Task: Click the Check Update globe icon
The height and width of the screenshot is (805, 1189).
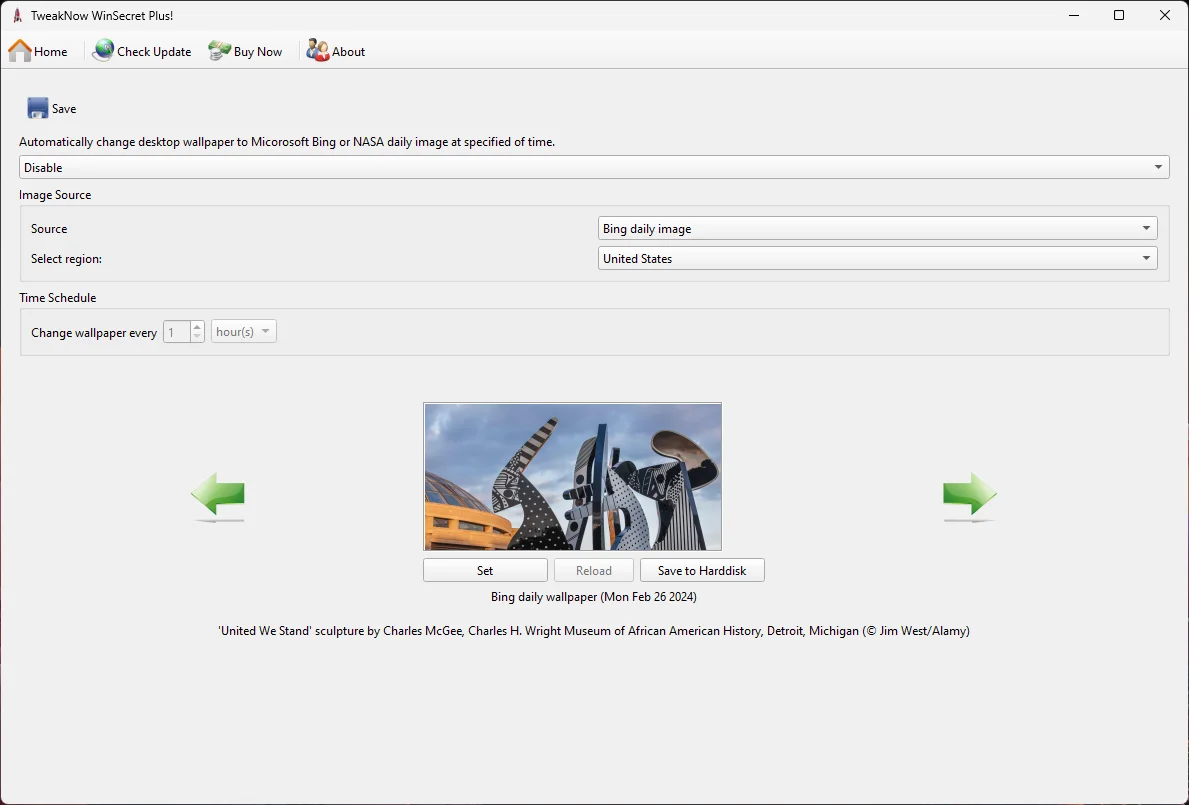Action: pyautogui.click(x=103, y=51)
